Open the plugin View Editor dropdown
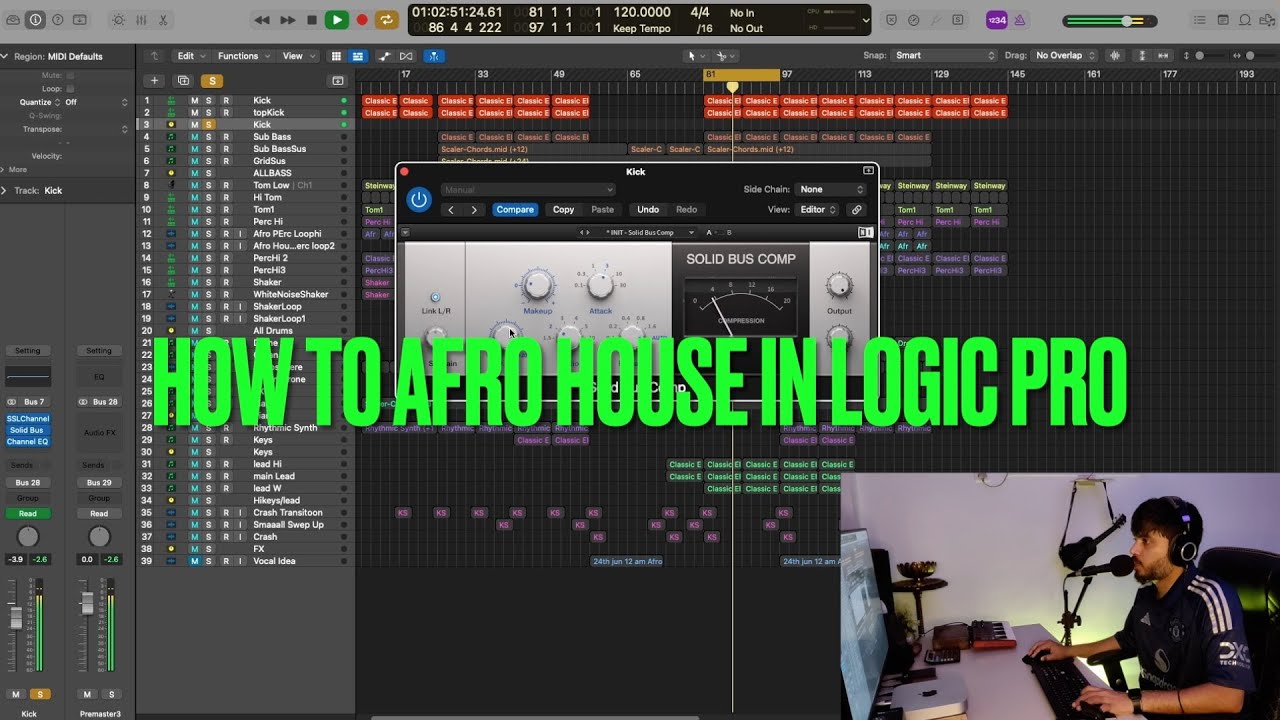 [817, 210]
